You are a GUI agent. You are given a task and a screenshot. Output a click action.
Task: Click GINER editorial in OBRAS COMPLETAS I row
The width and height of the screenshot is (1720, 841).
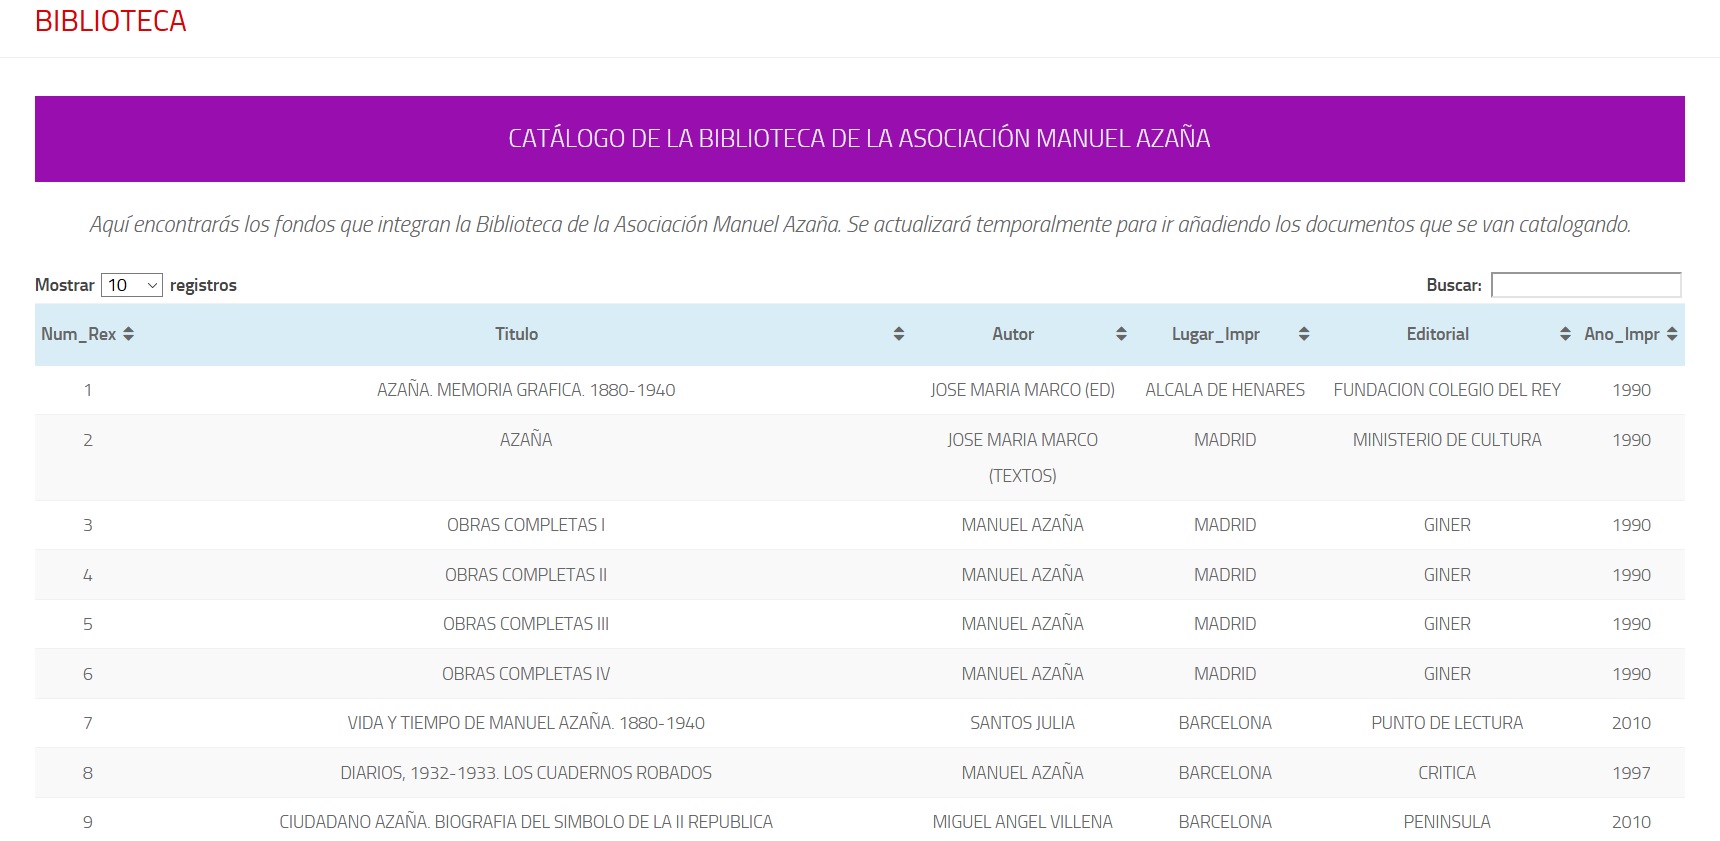(x=1447, y=525)
